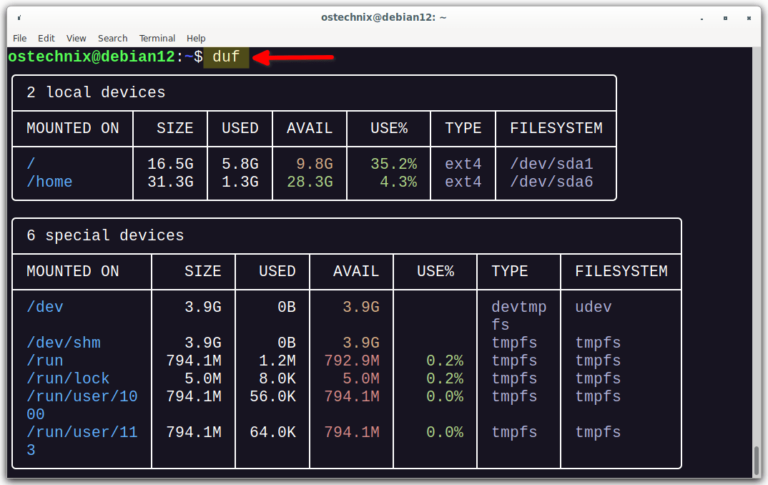This screenshot has height=485, width=768.
Task: Open the File menu
Action: pos(19,38)
